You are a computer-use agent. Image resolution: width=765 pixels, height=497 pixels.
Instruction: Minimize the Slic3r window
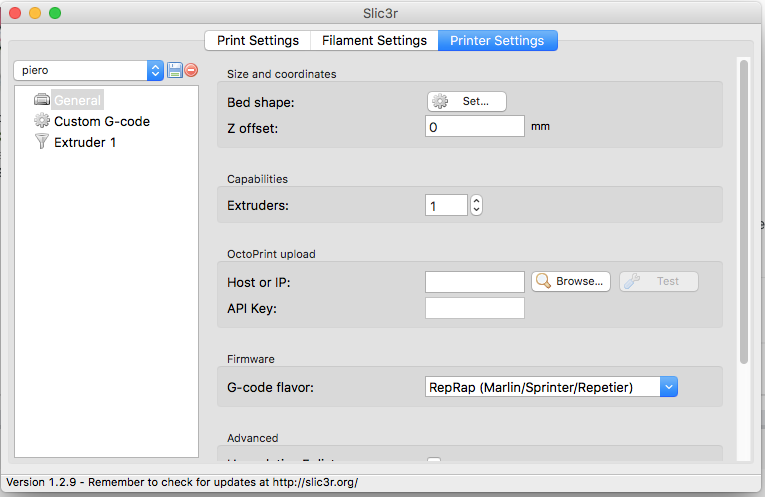pyautogui.click(x=35, y=13)
